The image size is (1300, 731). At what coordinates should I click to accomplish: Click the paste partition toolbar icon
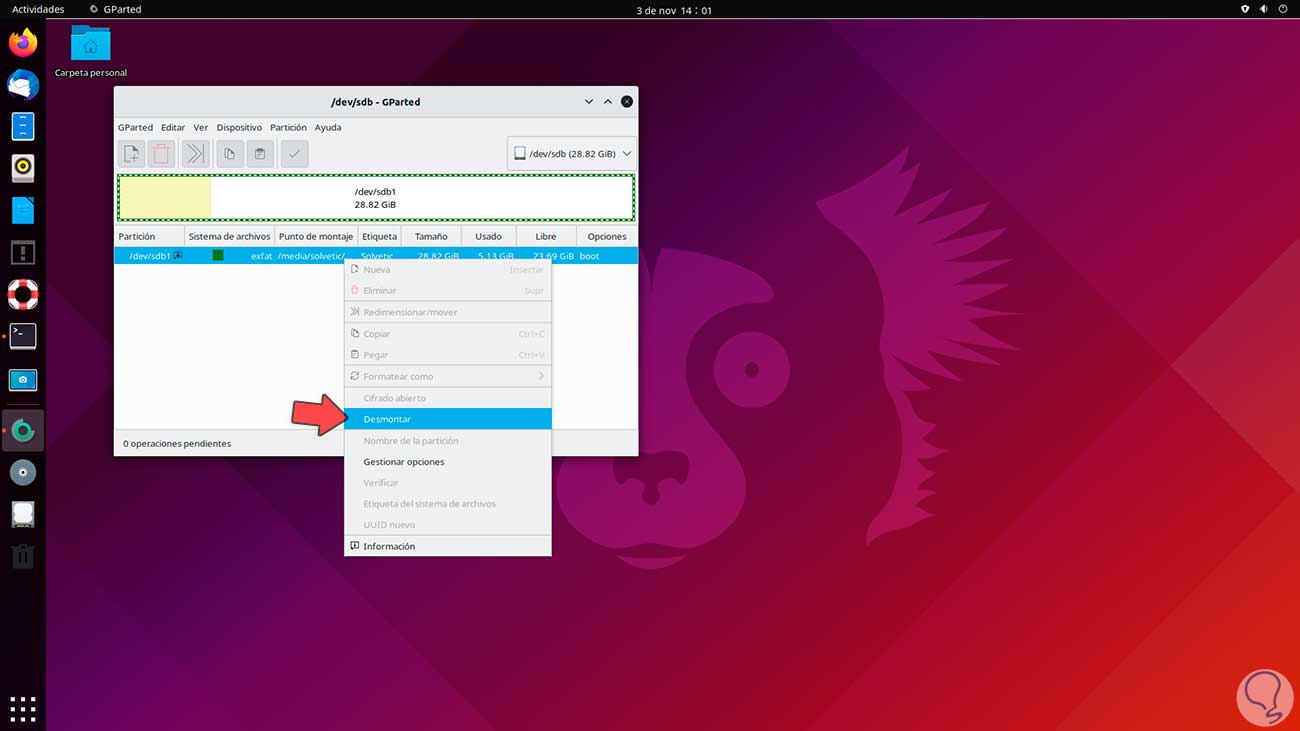pos(260,154)
